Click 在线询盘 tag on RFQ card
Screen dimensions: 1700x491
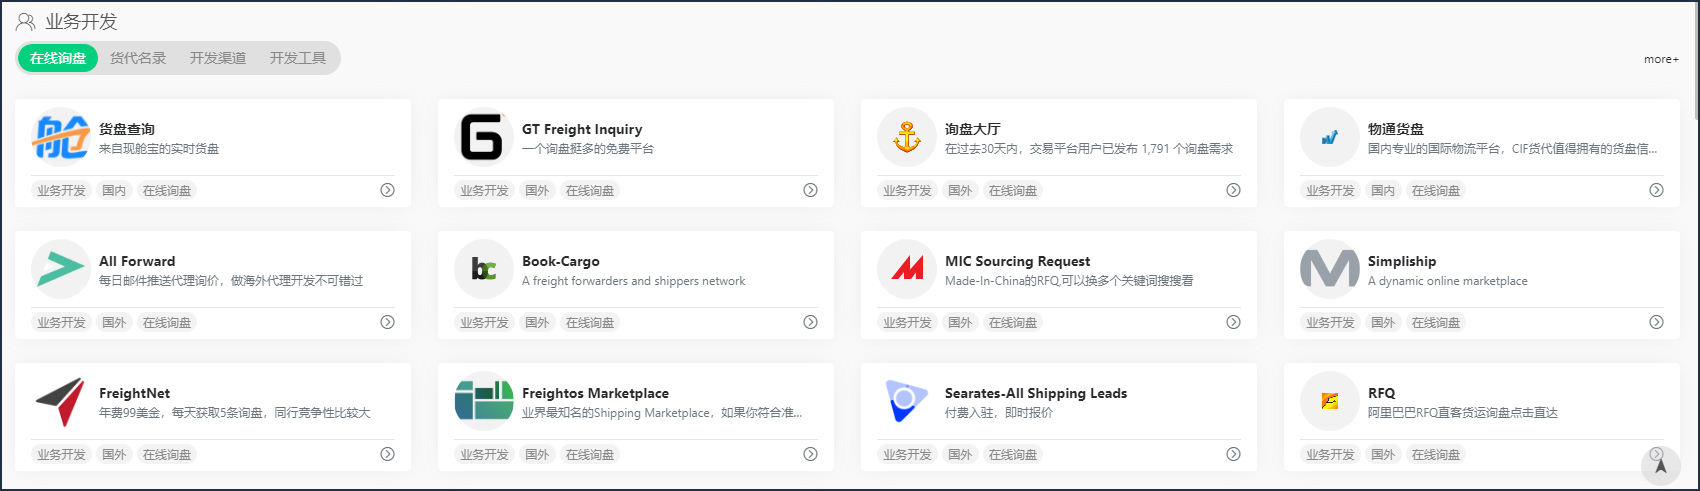pos(1436,454)
